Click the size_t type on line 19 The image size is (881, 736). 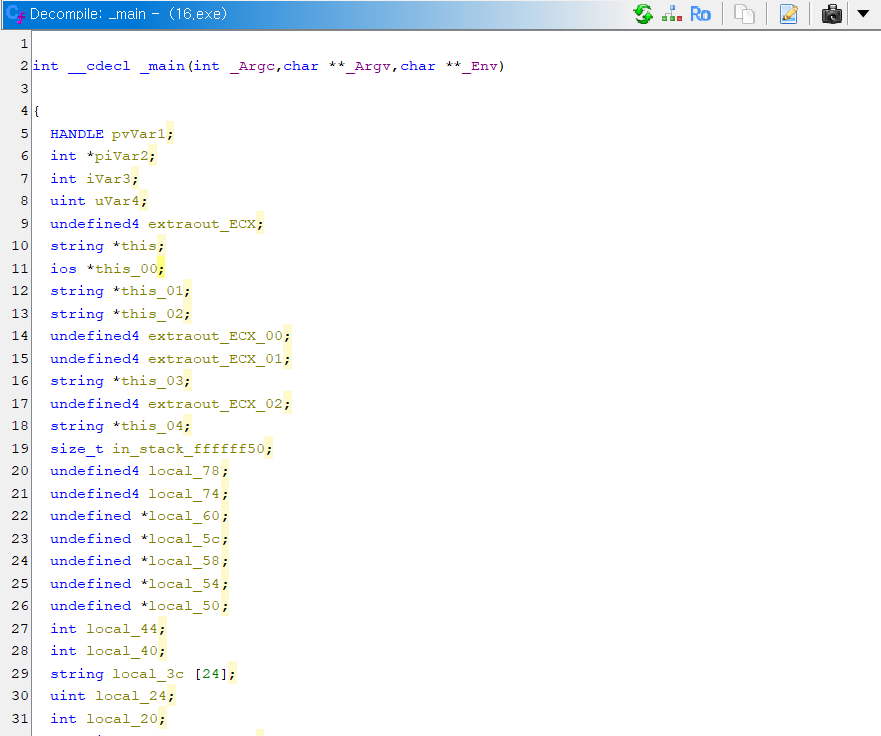(x=77, y=449)
